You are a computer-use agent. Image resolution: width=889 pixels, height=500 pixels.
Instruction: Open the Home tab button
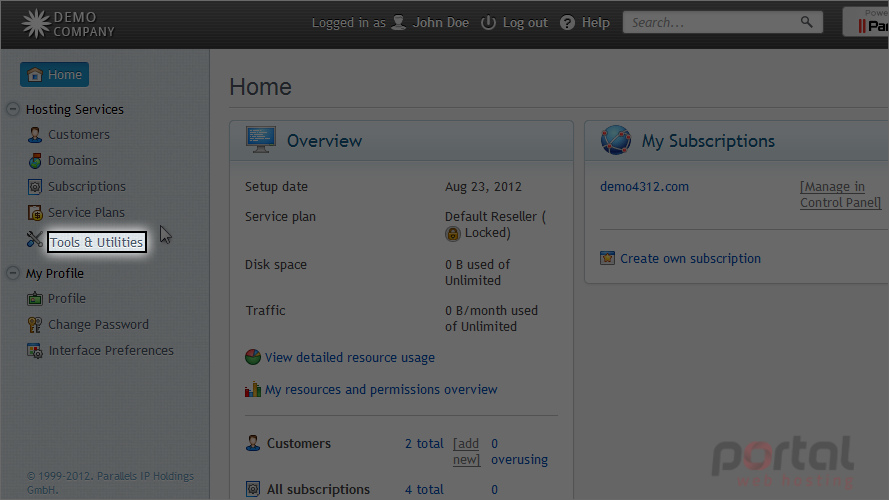coord(54,74)
